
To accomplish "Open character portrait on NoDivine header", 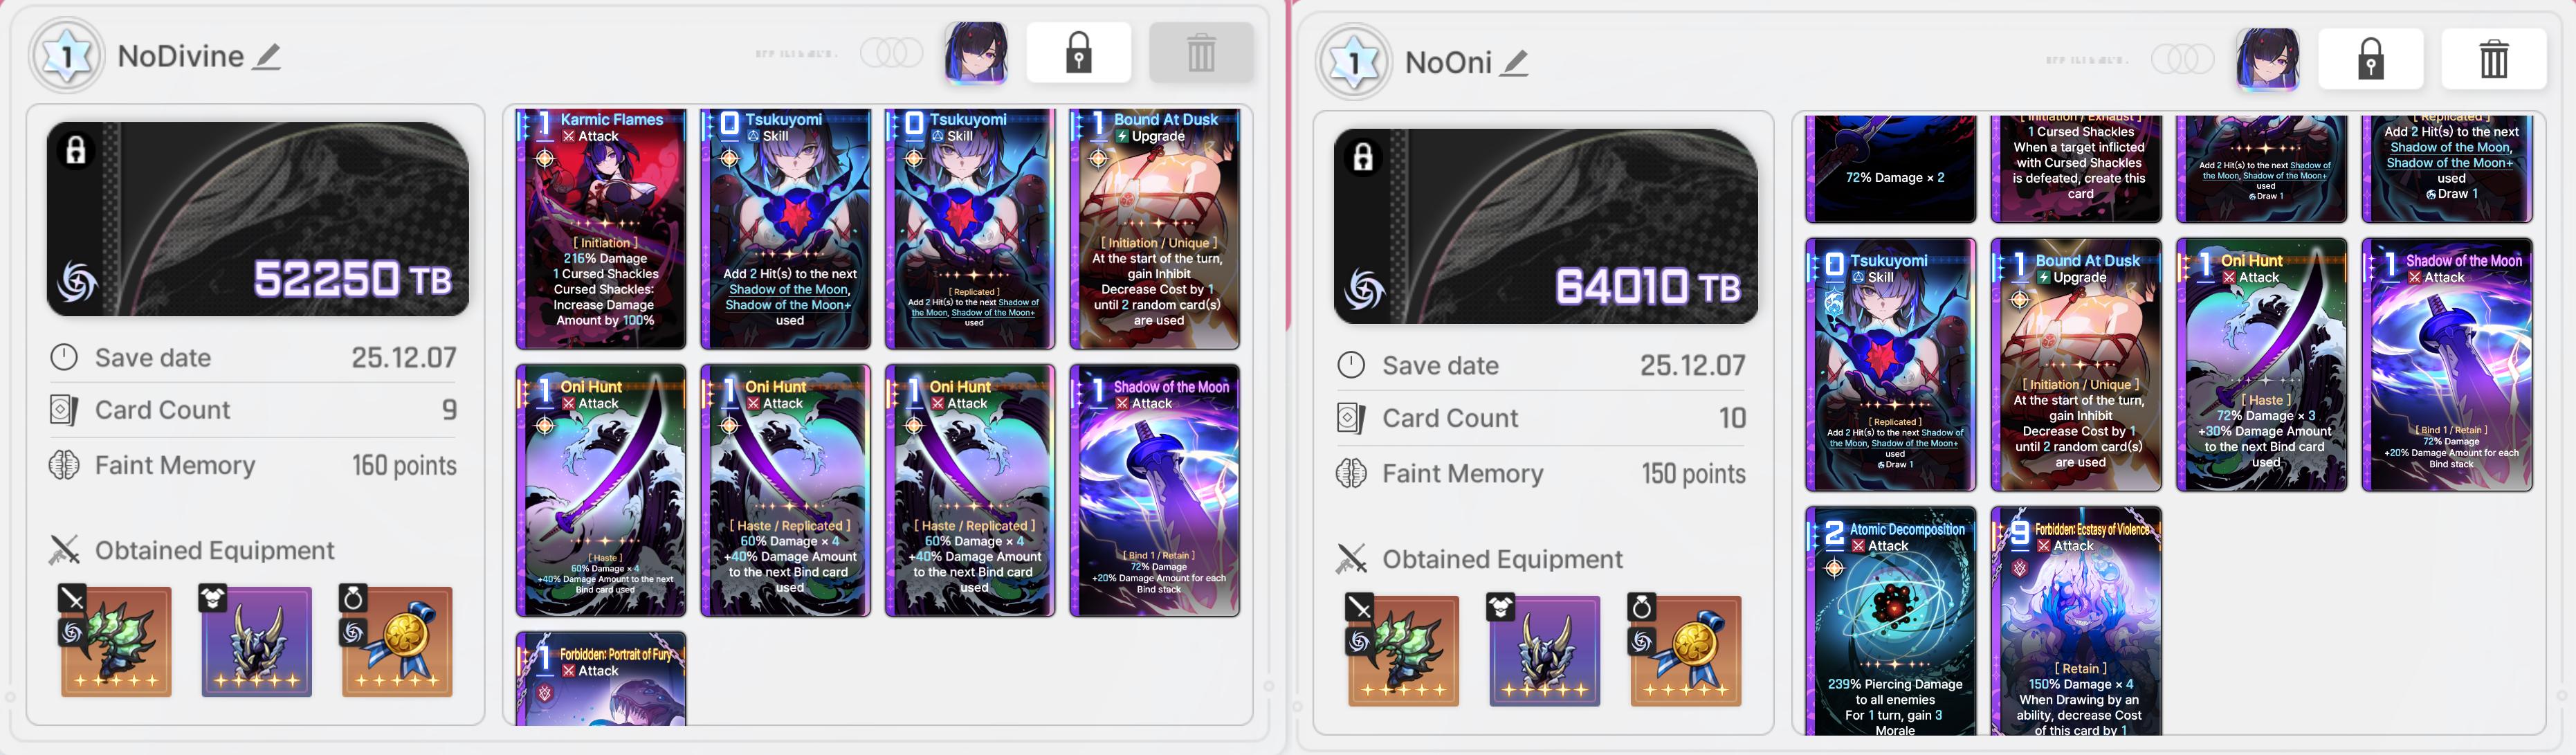I will [x=976, y=52].
